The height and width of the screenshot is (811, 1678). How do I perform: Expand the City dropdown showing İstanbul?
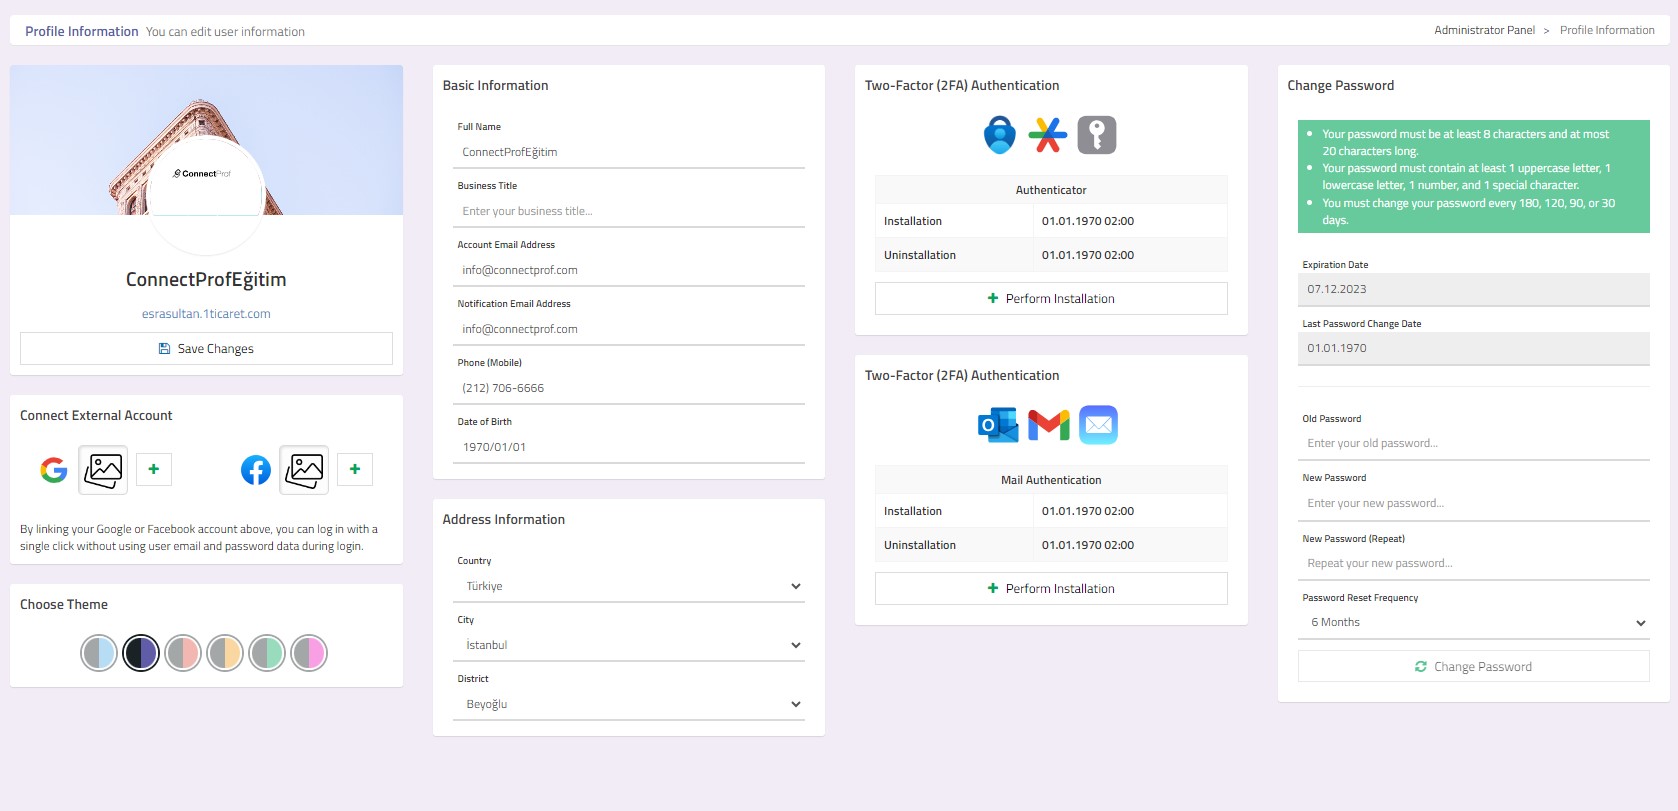click(x=629, y=646)
